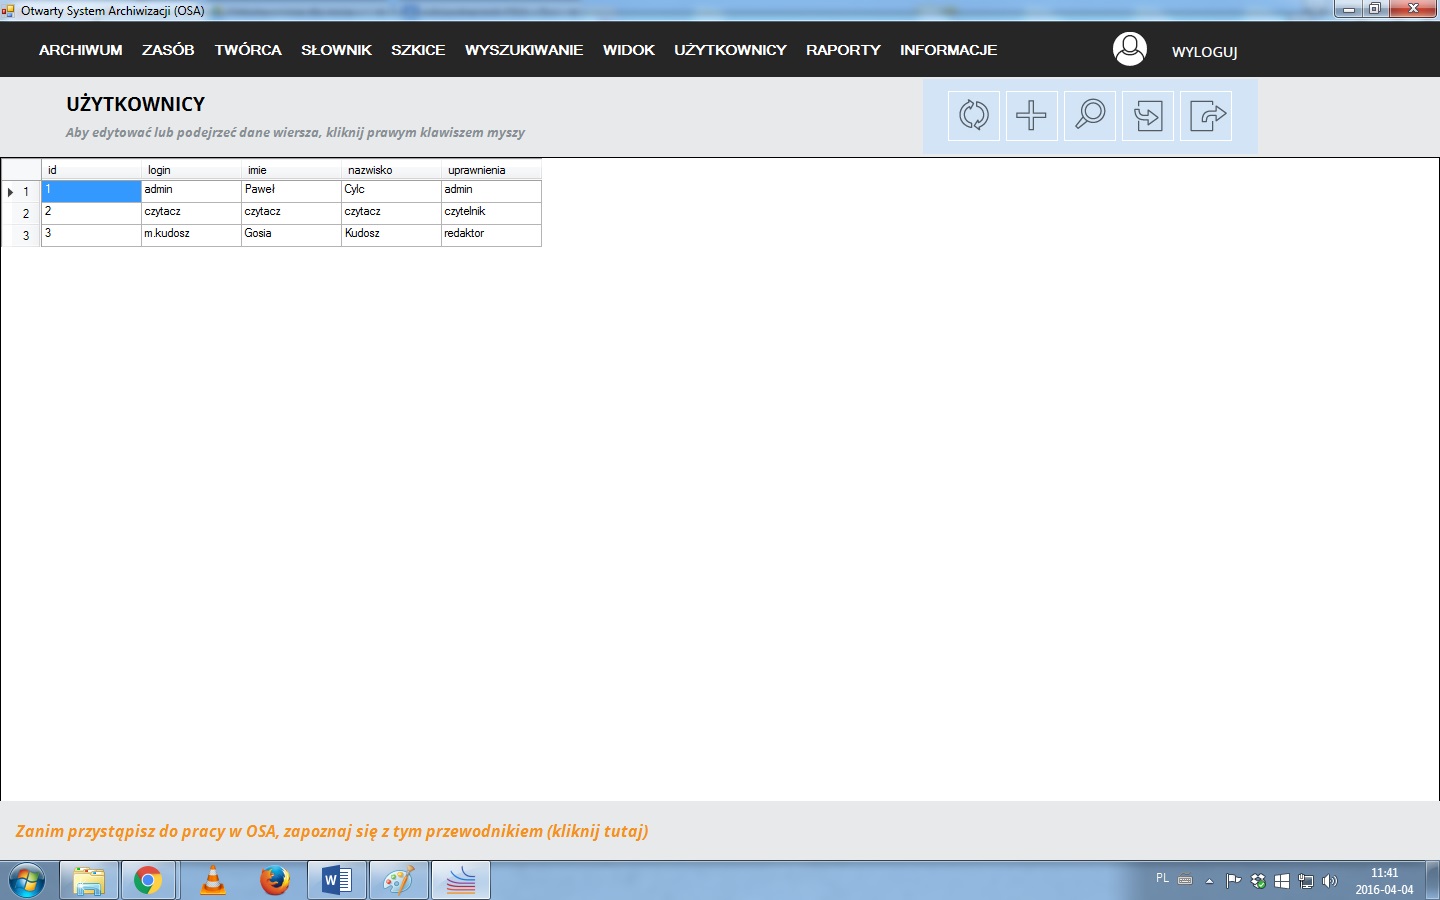Open the ZASÓB menu

[x=168, y=50]
